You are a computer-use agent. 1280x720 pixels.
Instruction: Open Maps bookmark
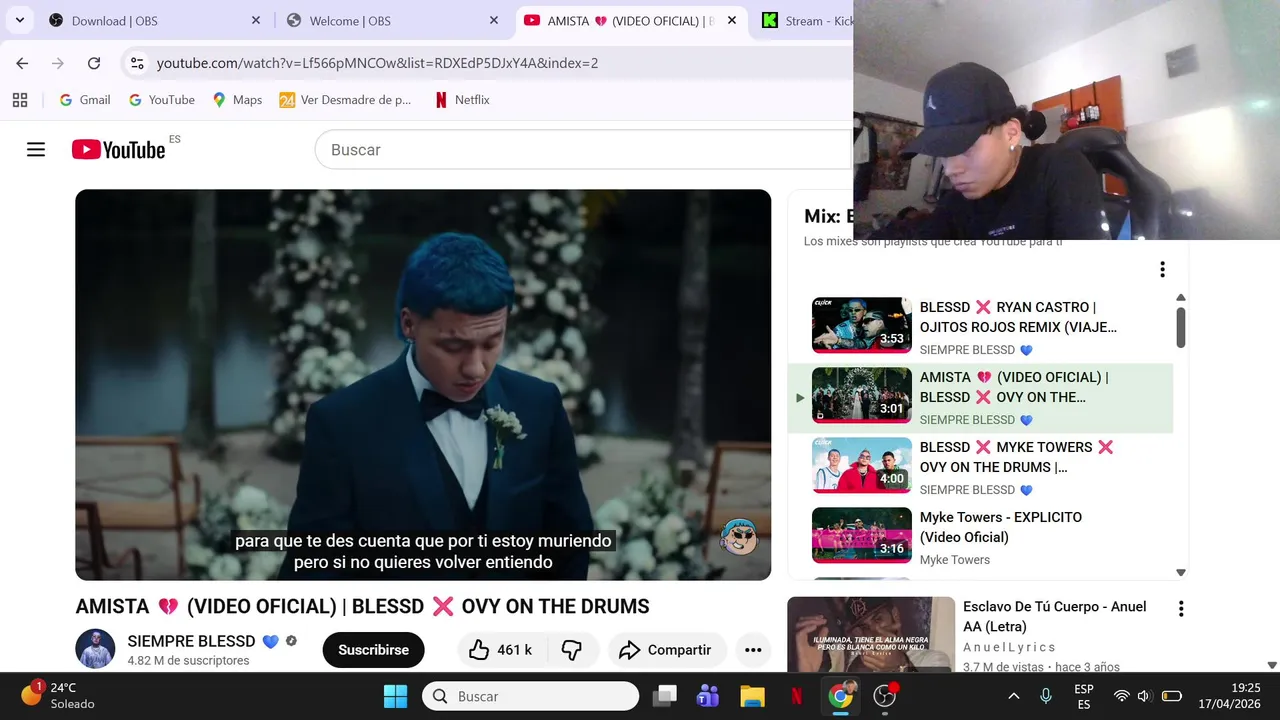click(237, 100)
